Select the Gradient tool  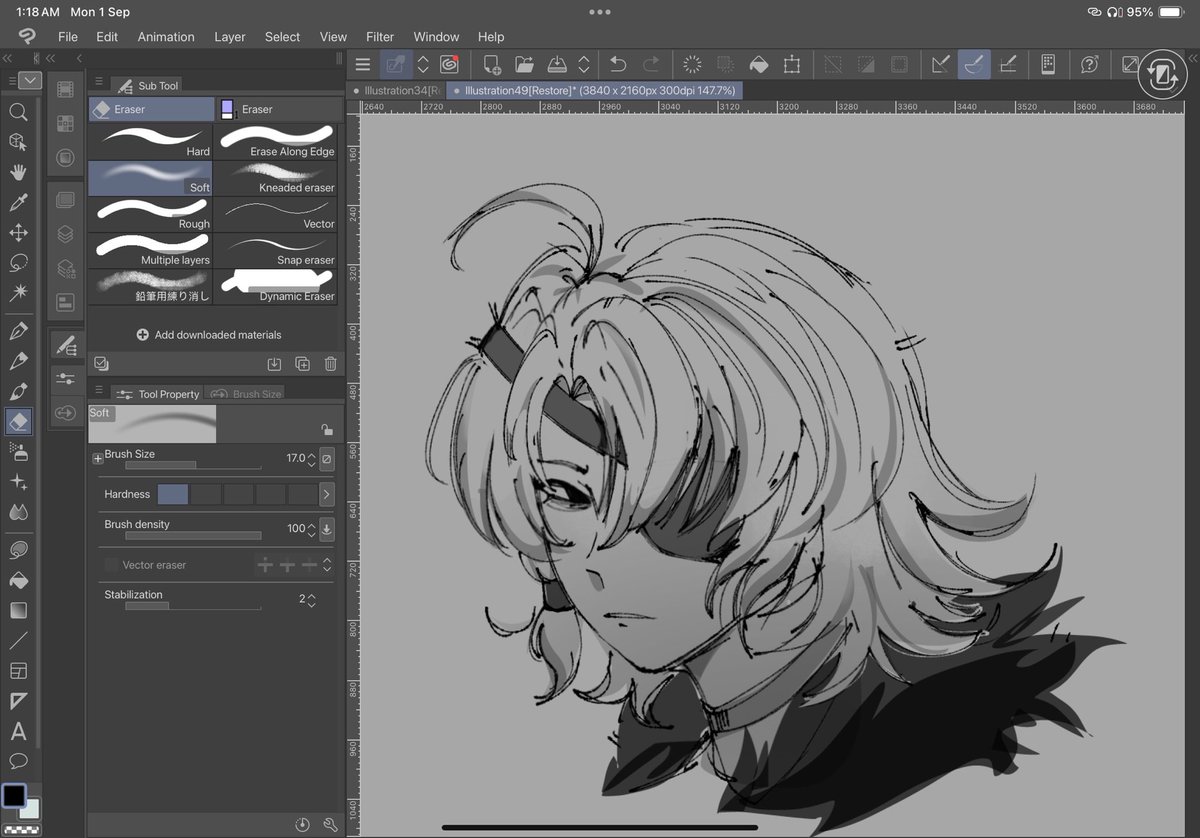pyautogui.click(x=18, y=610)
